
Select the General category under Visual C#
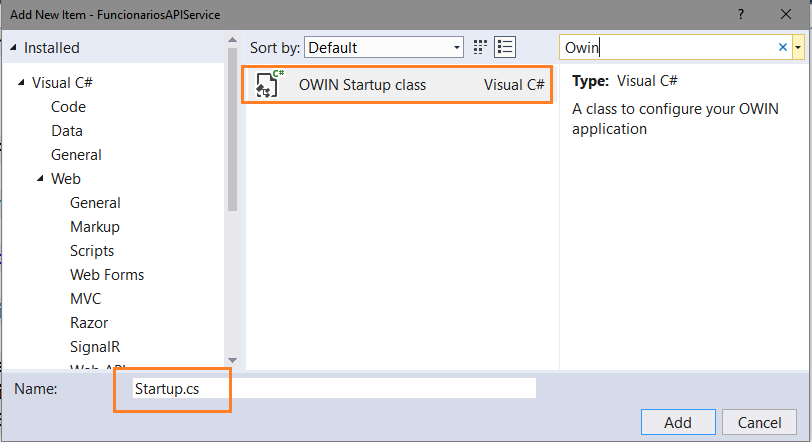pyautogui.click(x=76, y=155)
